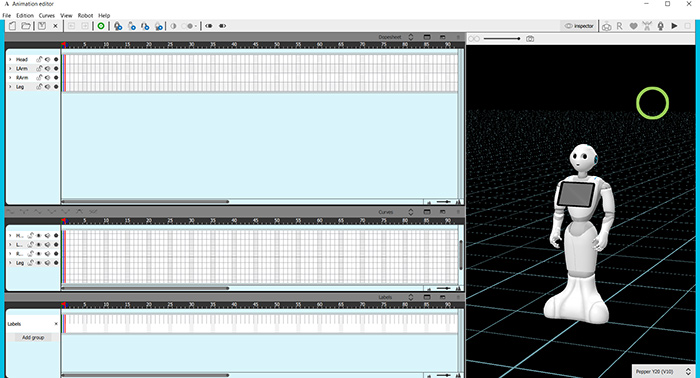Screen dimensions: 700x378
Task: Click the heart icon in the toolbar
Action: (633, 26)
